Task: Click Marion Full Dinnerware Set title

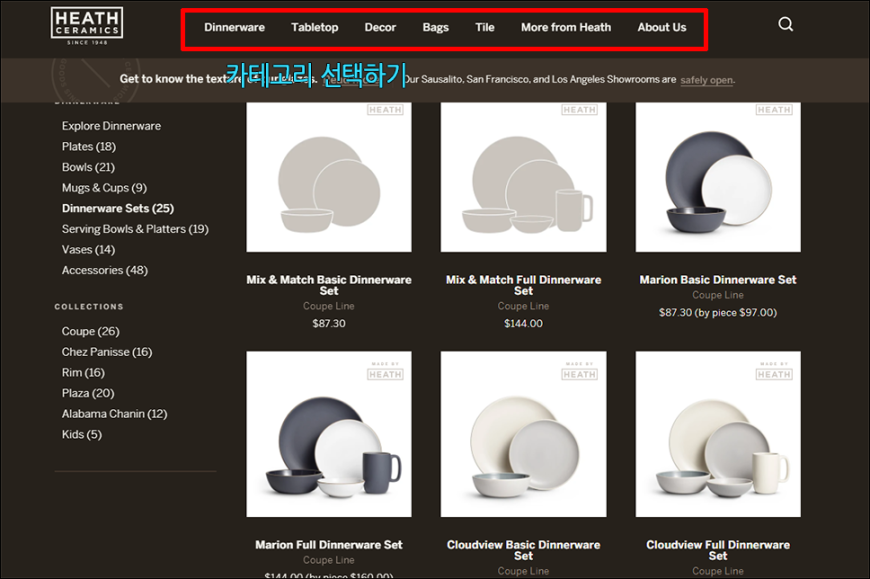Action: [329, 545]
